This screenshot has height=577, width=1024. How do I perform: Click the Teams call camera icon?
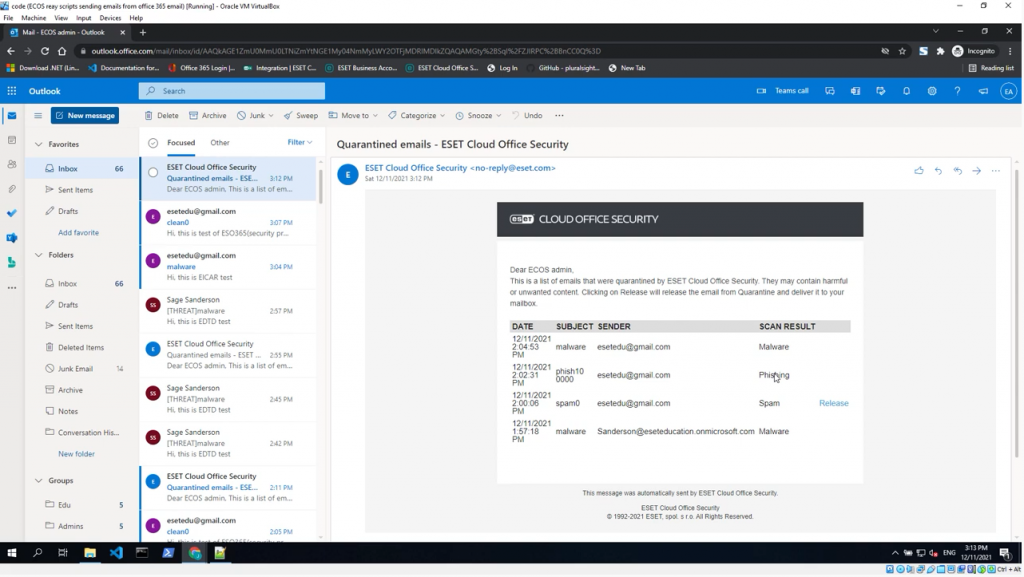coord(761,91)
